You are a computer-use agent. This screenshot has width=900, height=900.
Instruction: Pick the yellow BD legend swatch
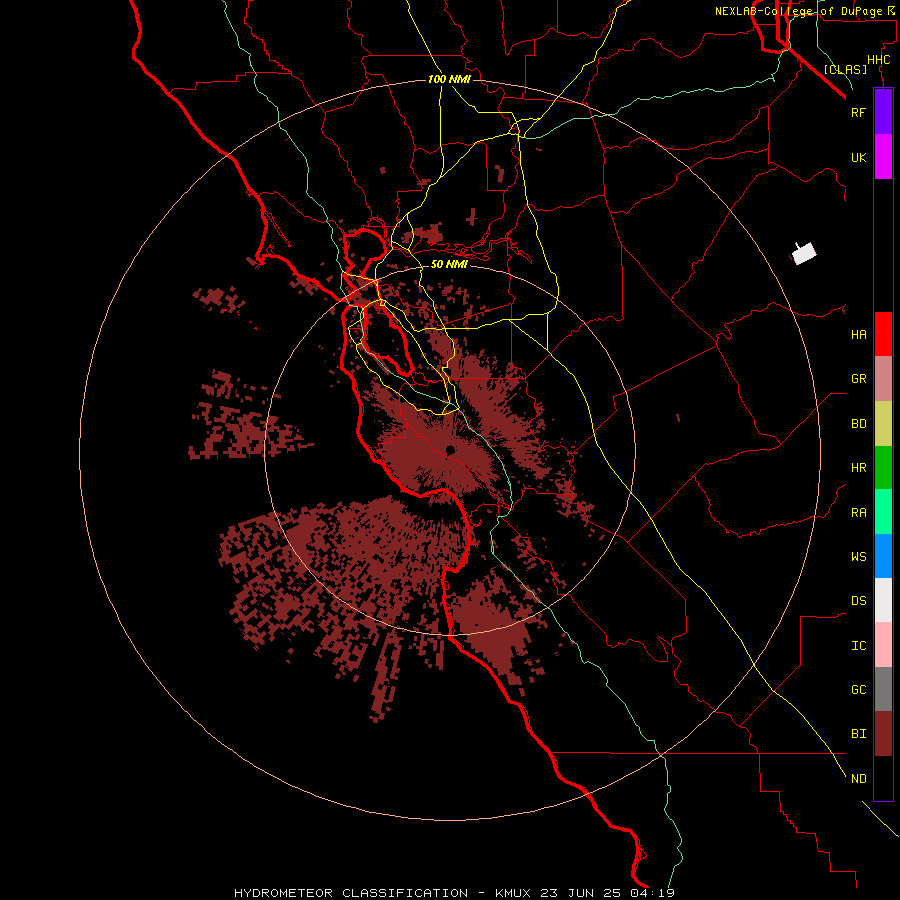(x=883, y=424)
